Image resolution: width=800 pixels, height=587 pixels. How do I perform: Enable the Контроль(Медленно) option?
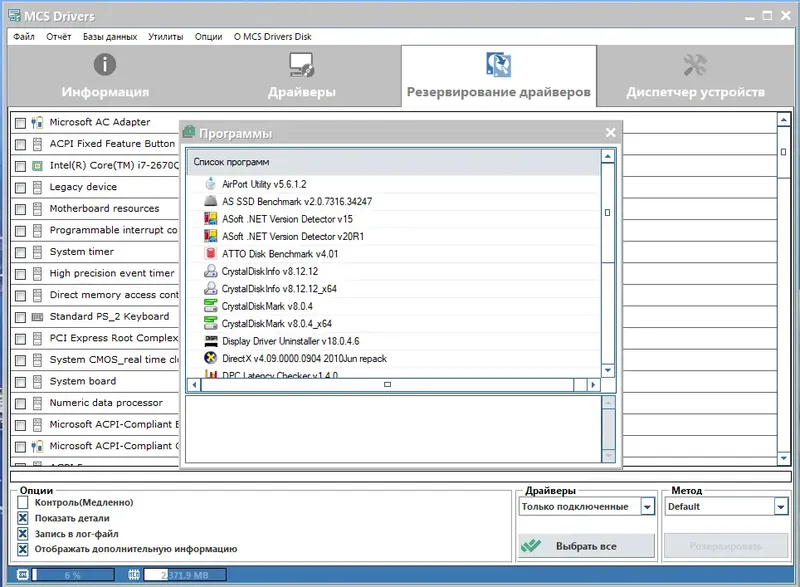click(22, 502)
